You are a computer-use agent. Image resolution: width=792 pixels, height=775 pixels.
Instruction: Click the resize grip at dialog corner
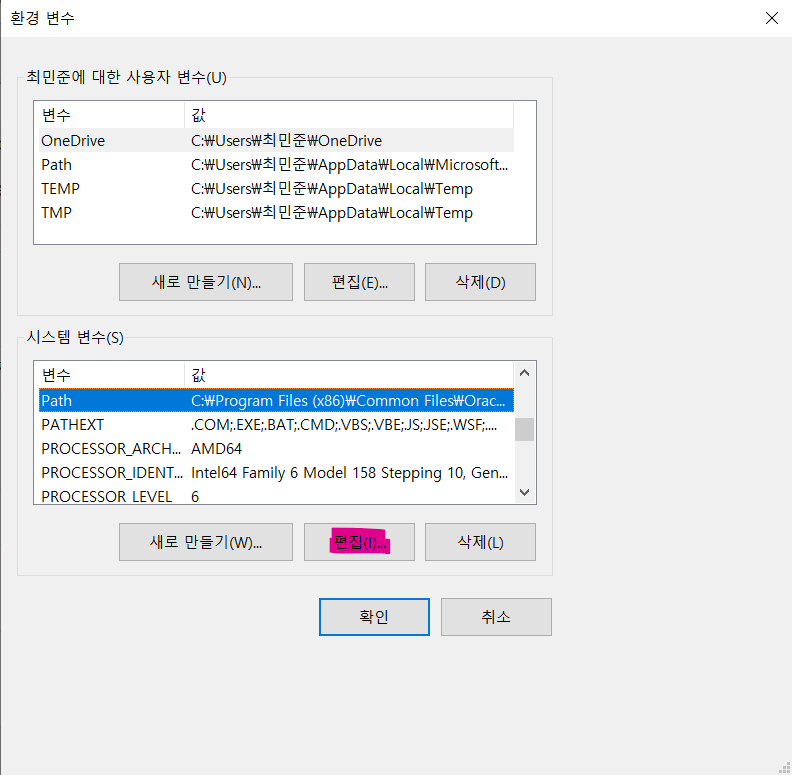click(x=785, y=768)
